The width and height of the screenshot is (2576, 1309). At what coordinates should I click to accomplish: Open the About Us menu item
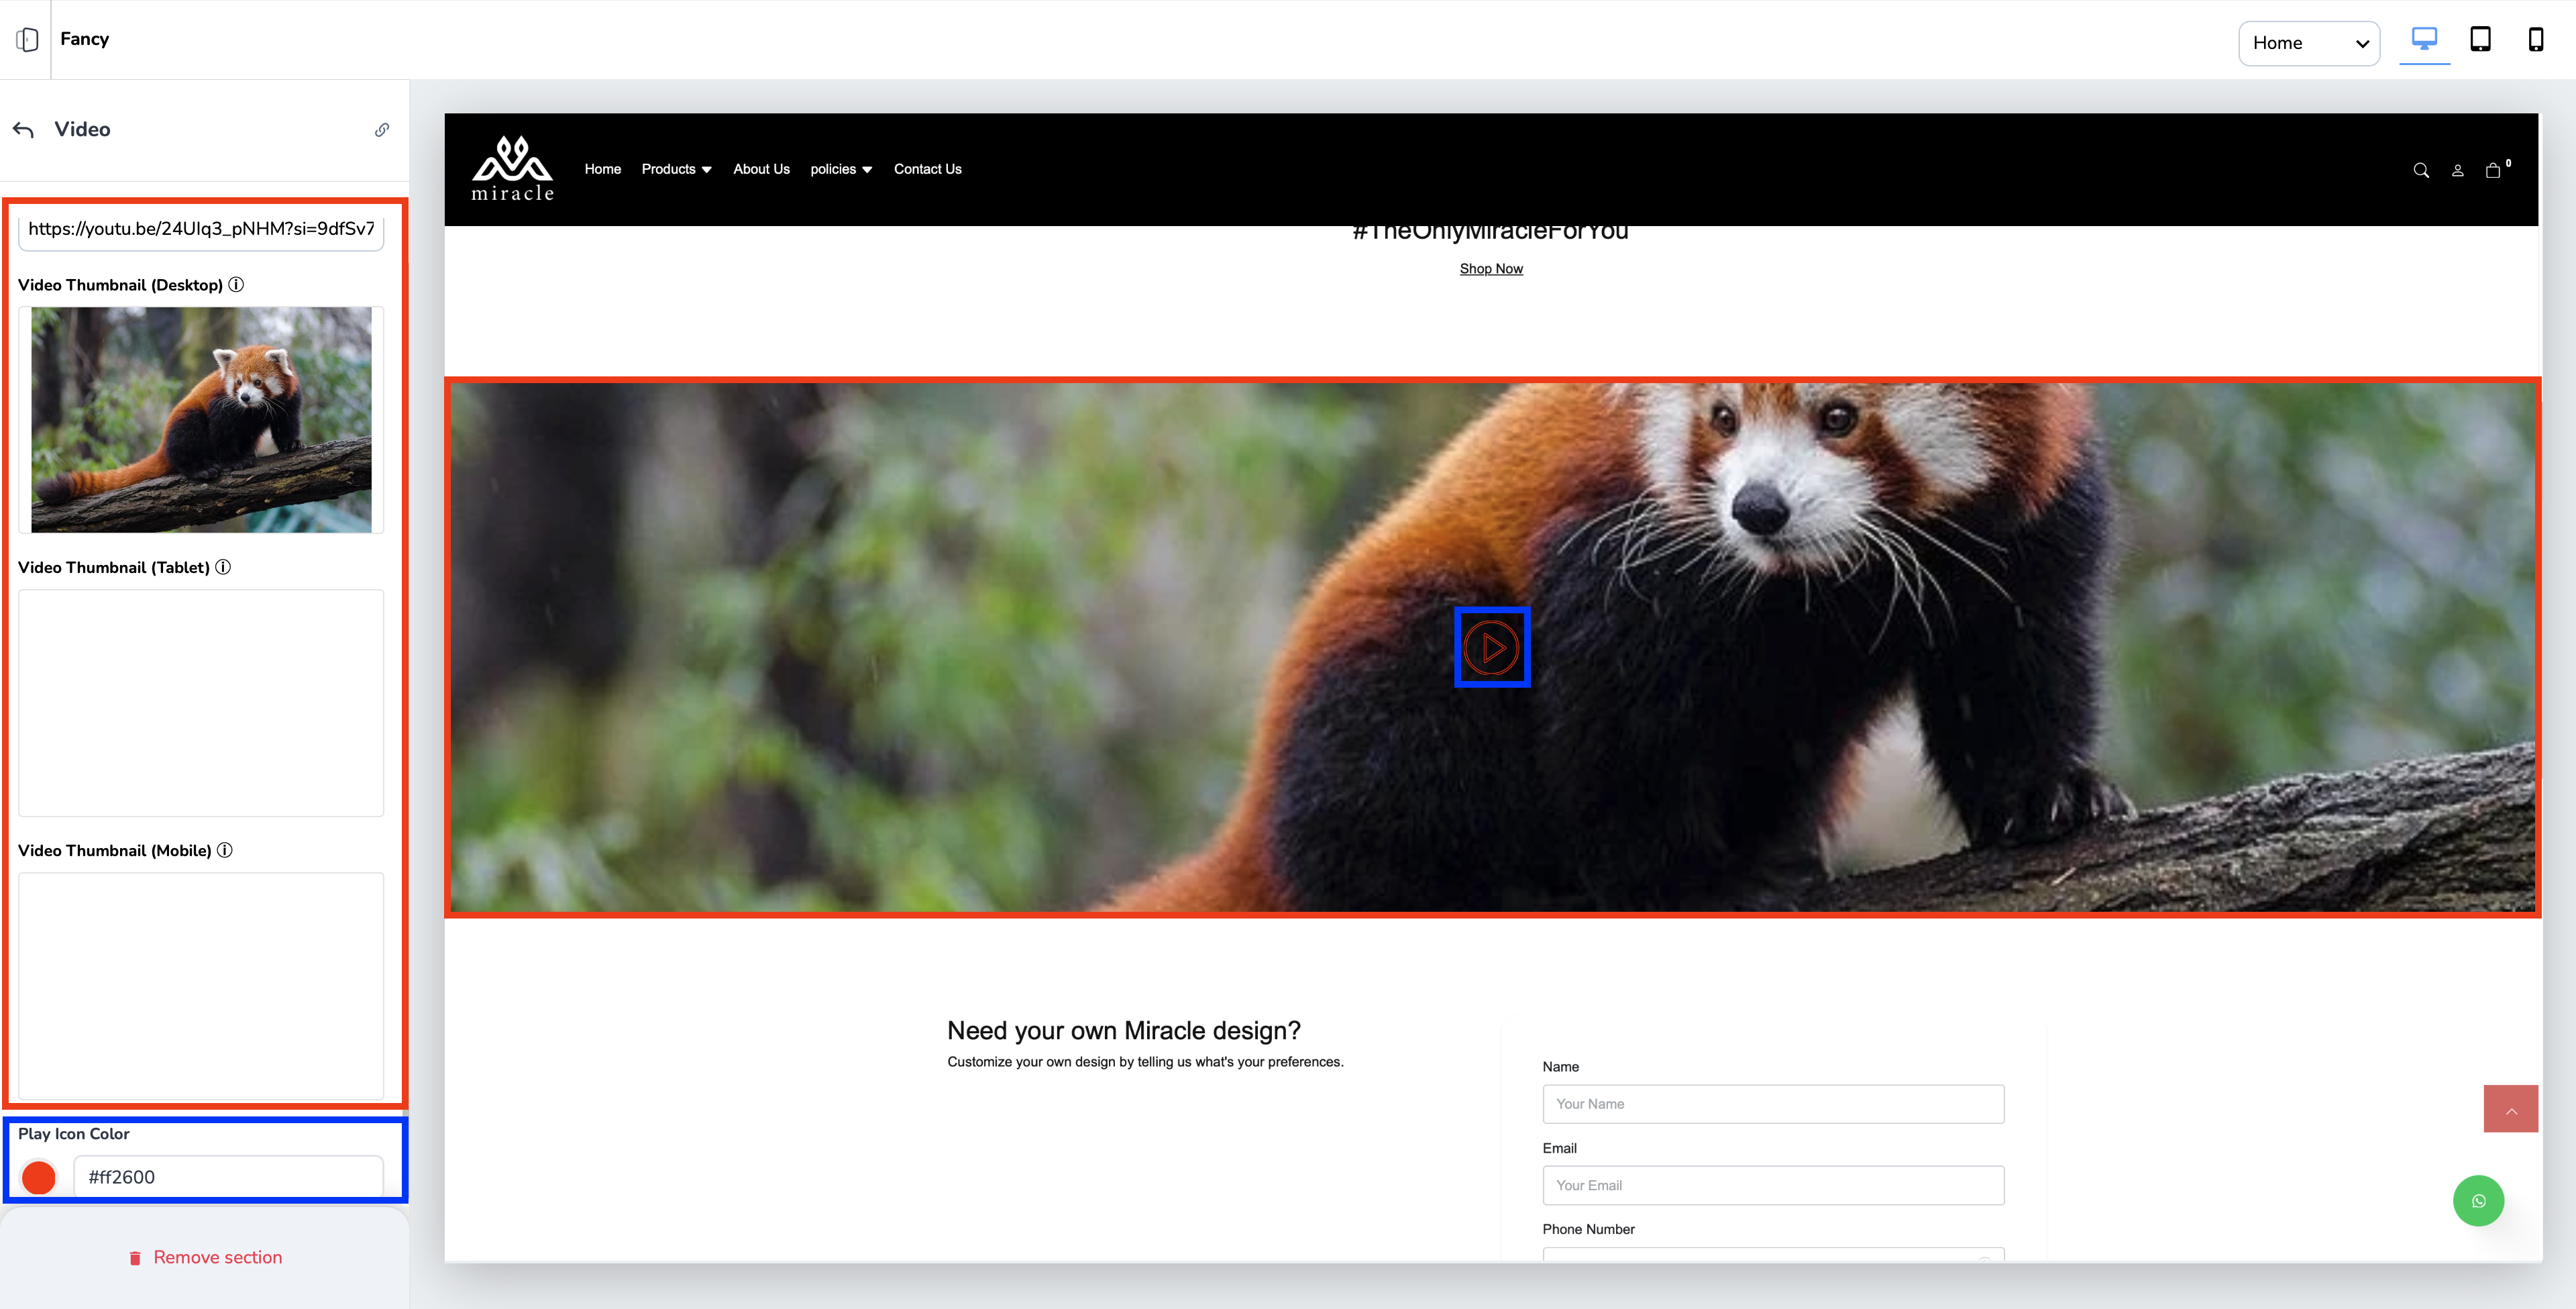[x=761, y=169]
